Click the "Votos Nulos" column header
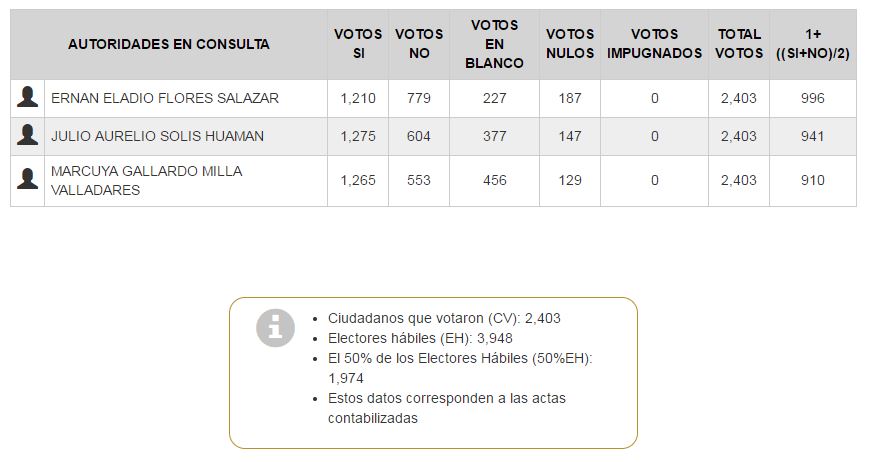Viewport: 879px width, 462px height. (x=570, y=44)
